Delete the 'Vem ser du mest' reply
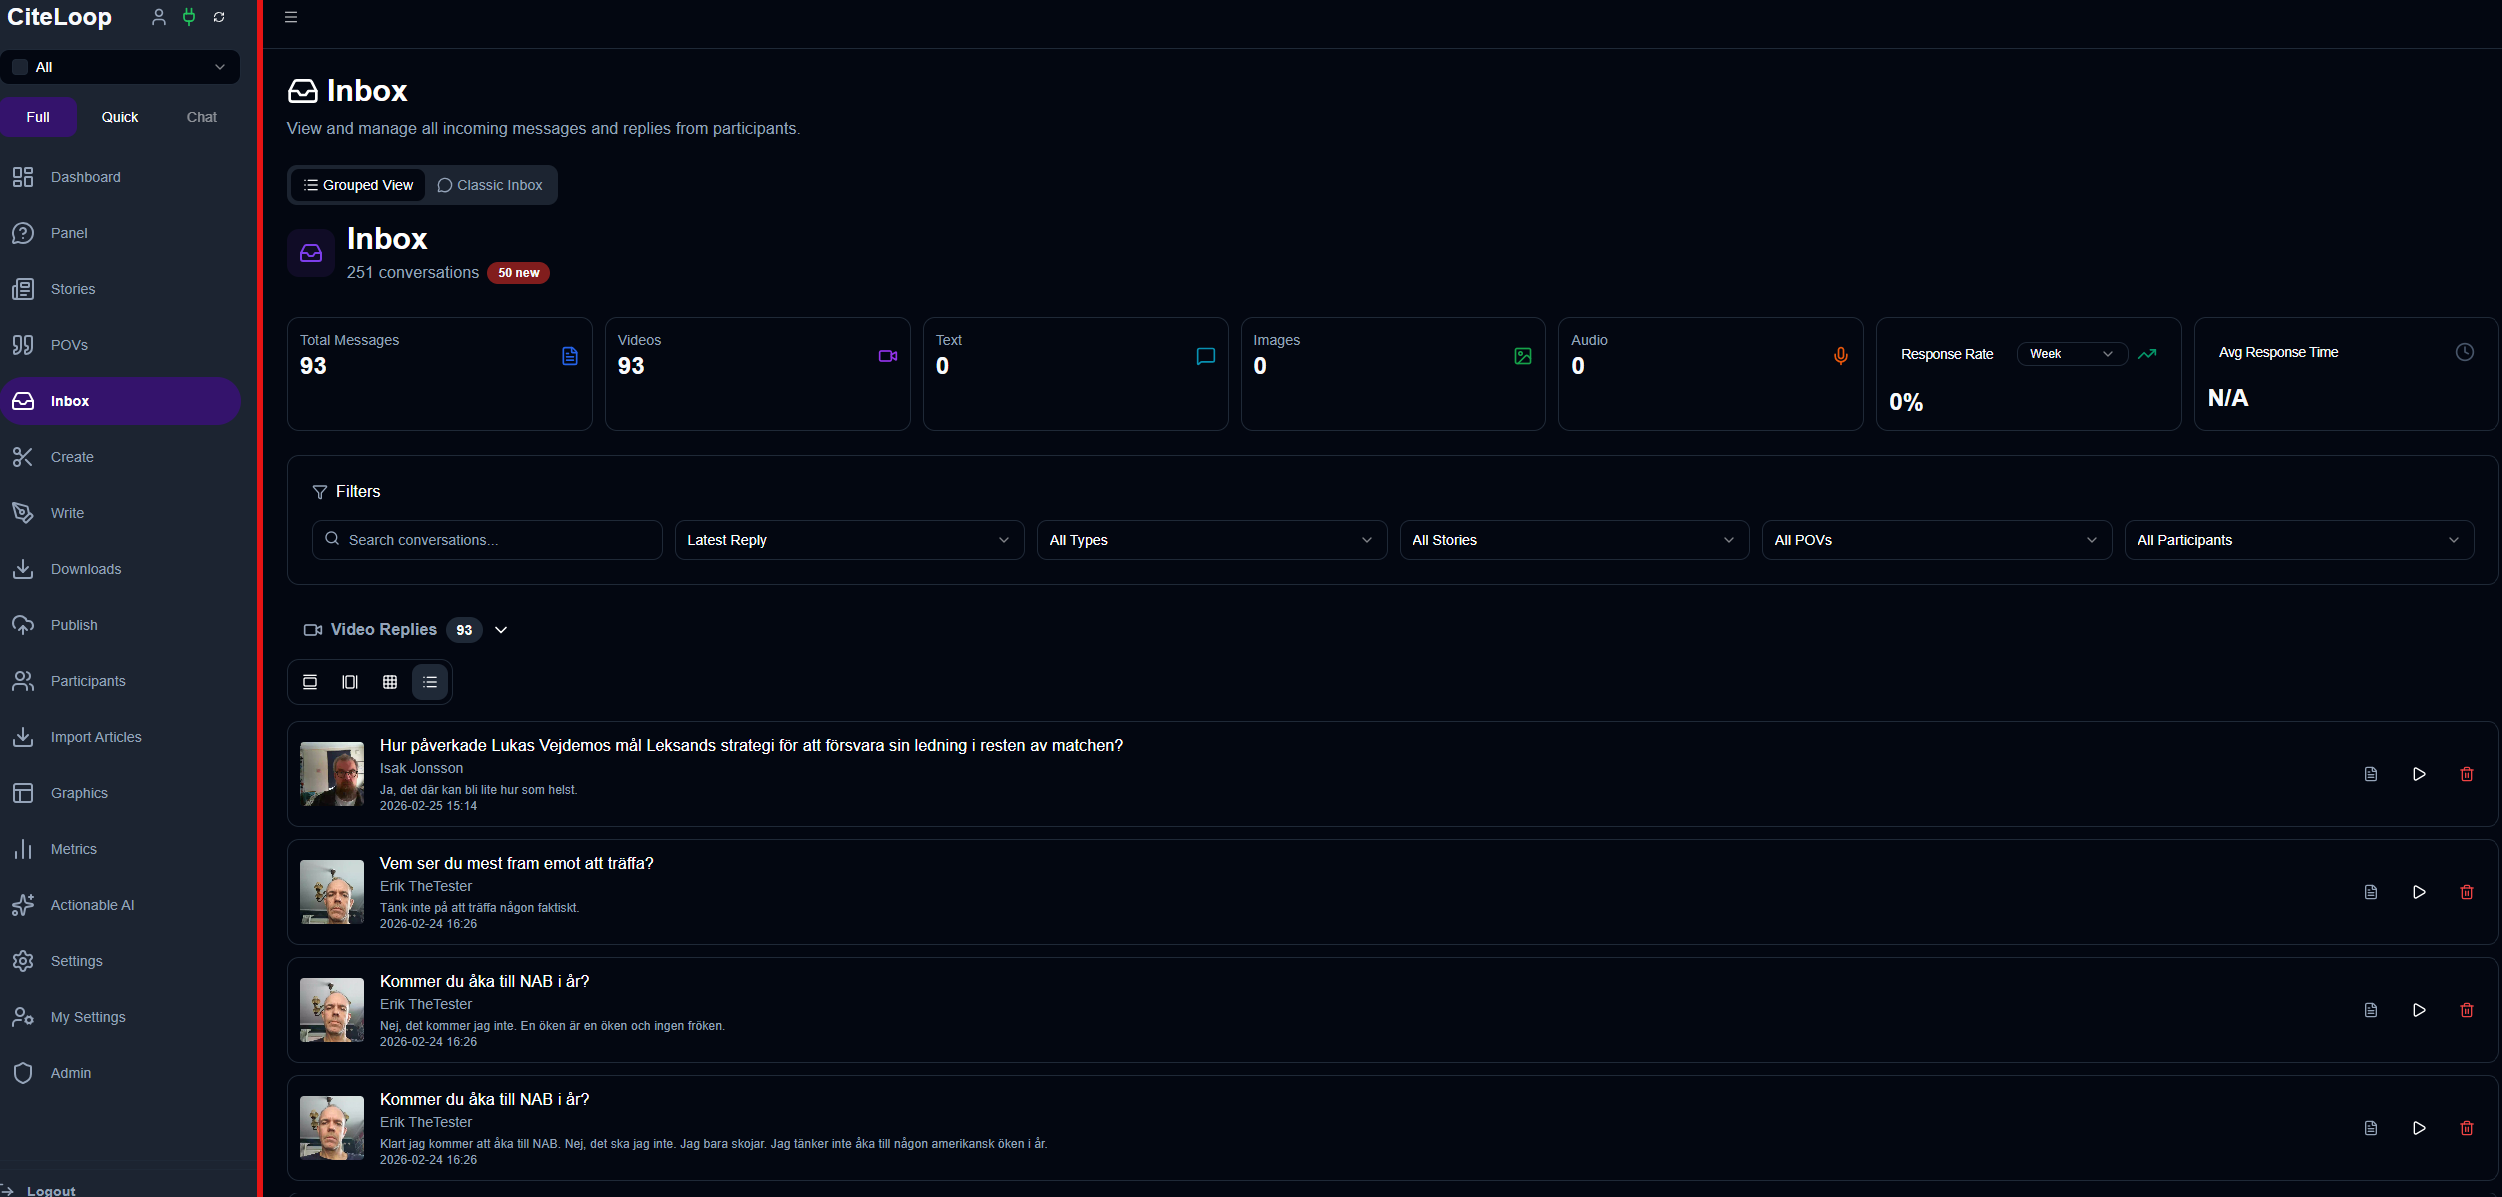2502x1197 pixels. point(2467,892)
